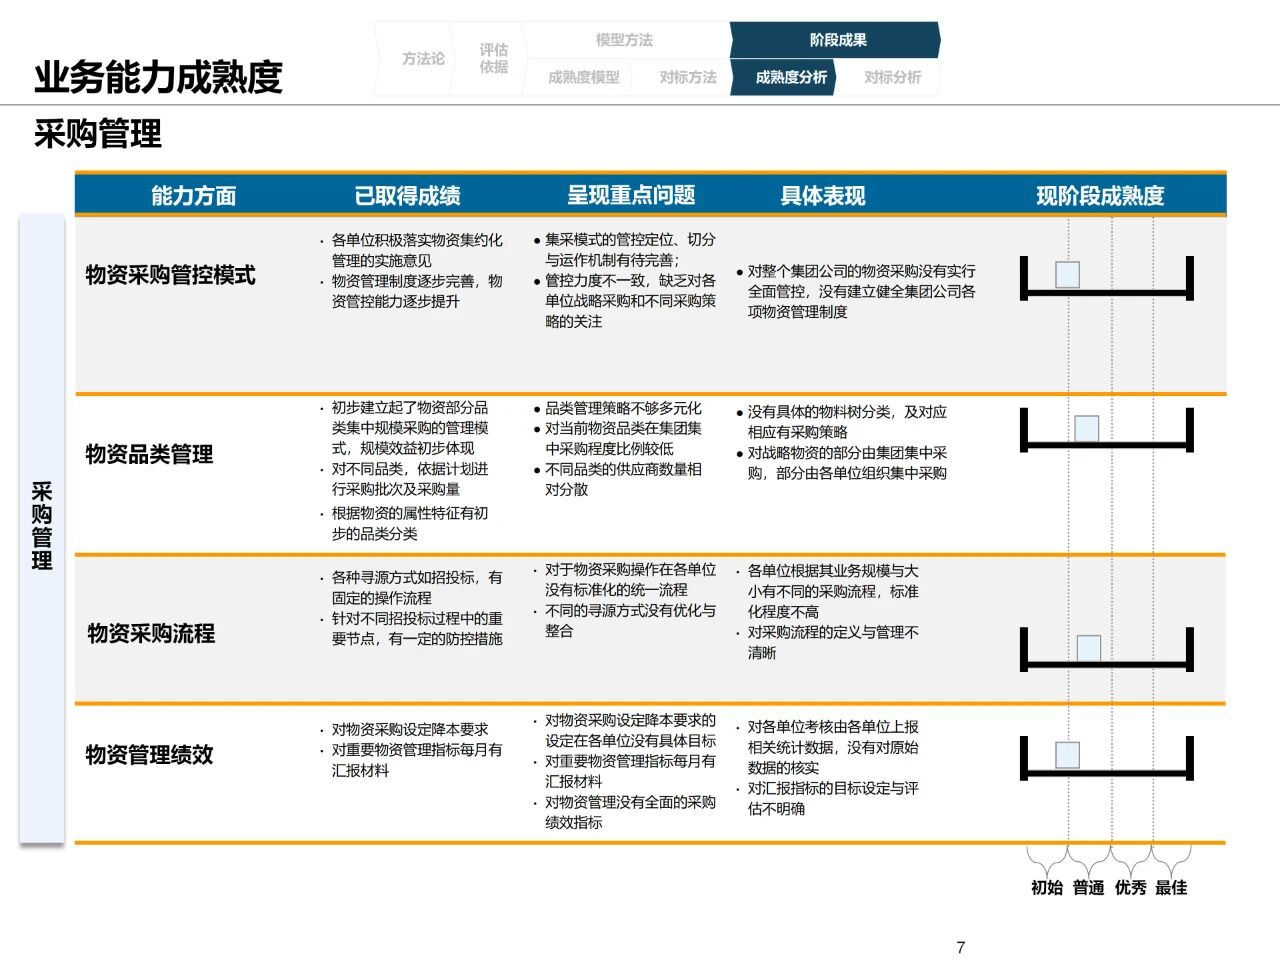Click the page number 7
The image size is (1280, 960).
961,947
